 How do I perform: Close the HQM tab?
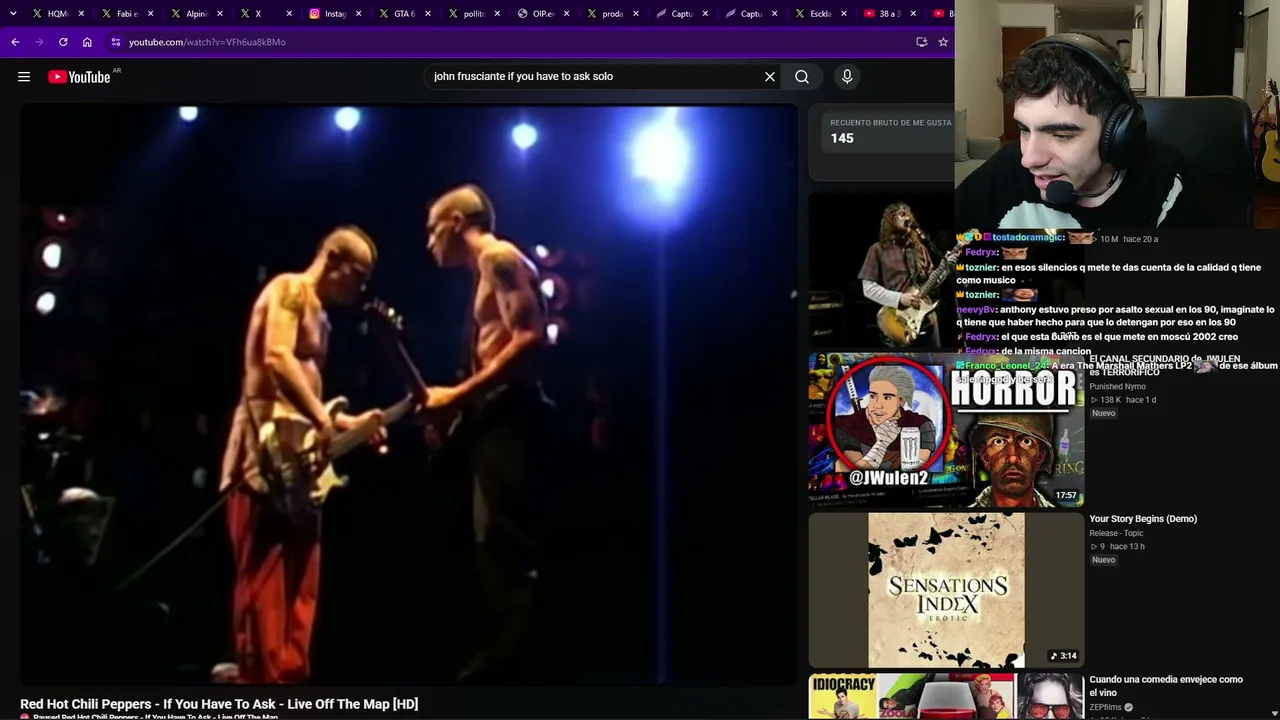coord(81,14)
